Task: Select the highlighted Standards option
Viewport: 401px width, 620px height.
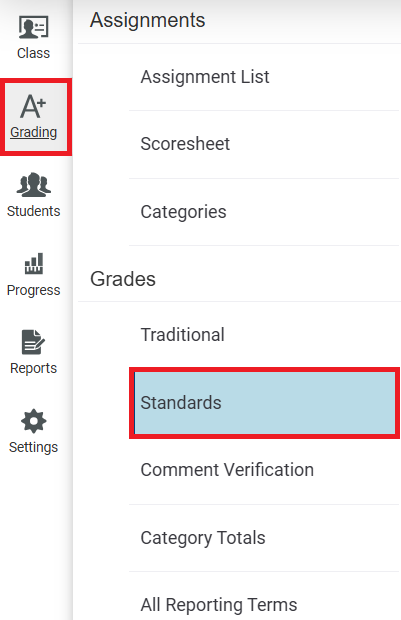Action: pos(265,403)
